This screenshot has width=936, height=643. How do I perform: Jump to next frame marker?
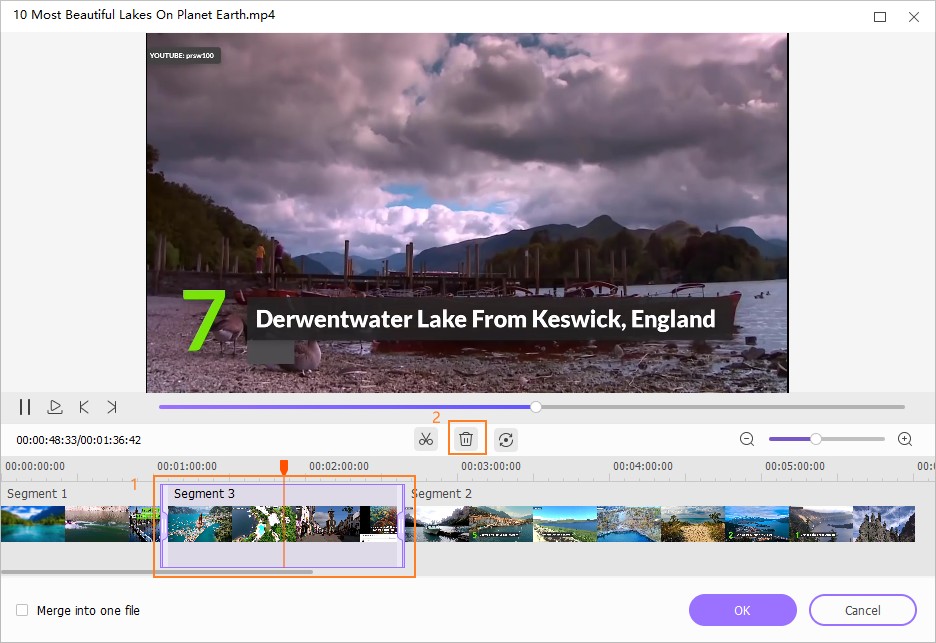point(112,407)
